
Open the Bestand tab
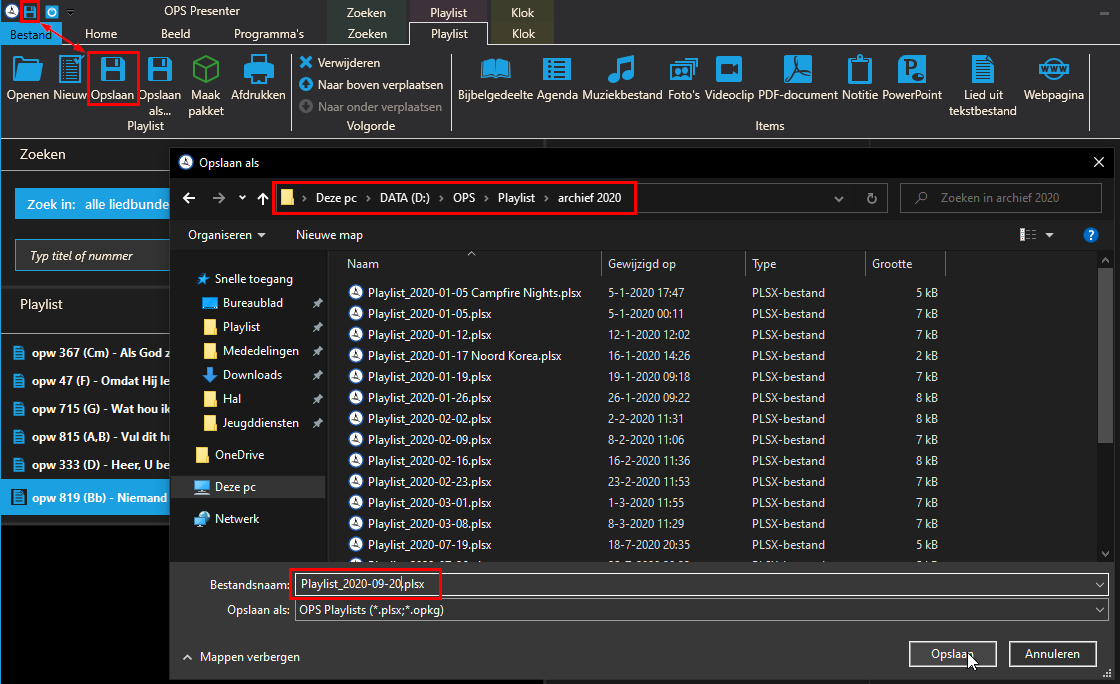click(x=31, y=34)
